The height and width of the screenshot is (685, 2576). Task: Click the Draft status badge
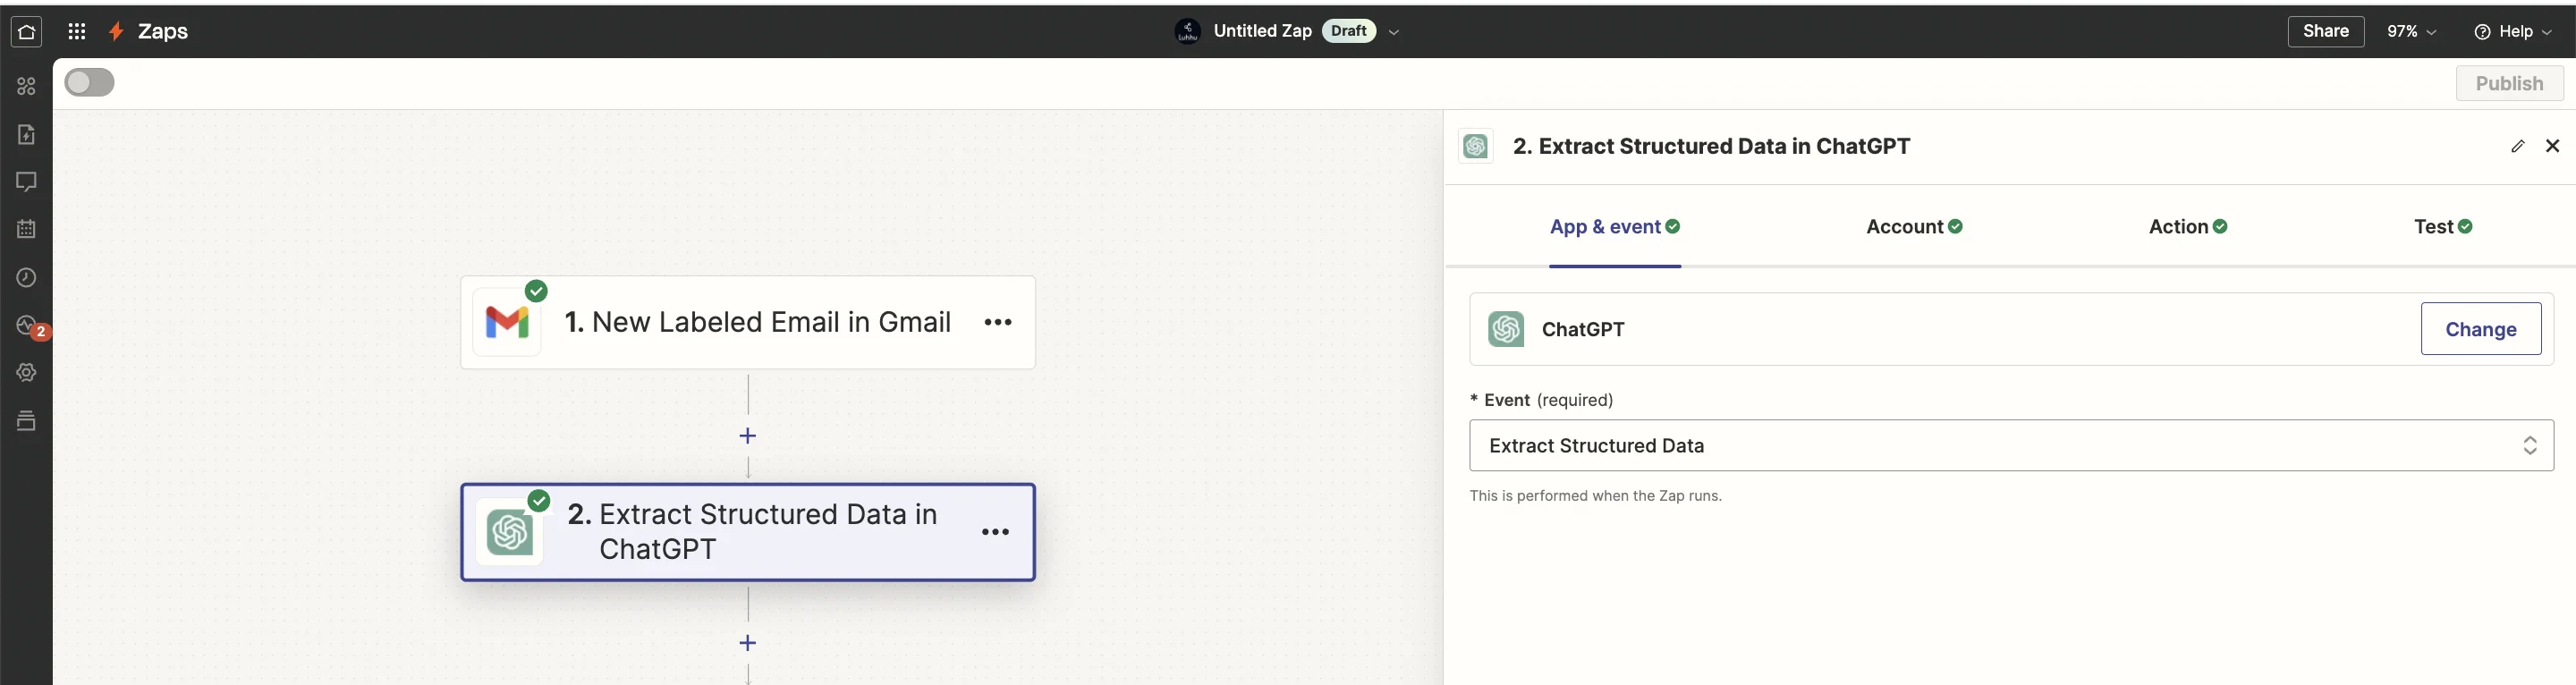click(1348, 31)
